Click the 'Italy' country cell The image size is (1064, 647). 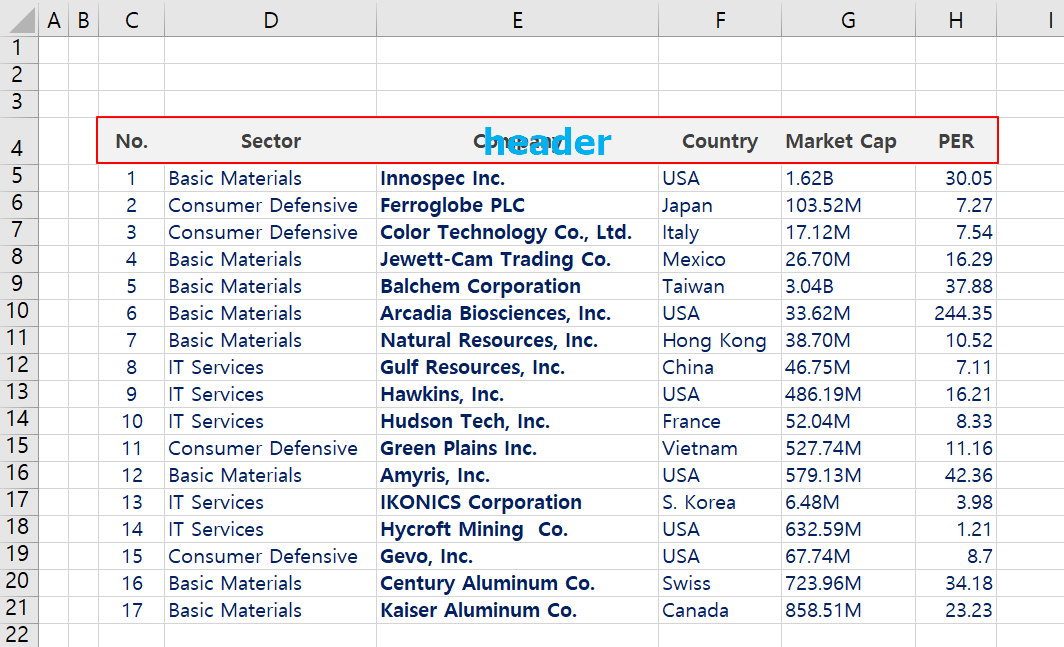tap(719, 232)
